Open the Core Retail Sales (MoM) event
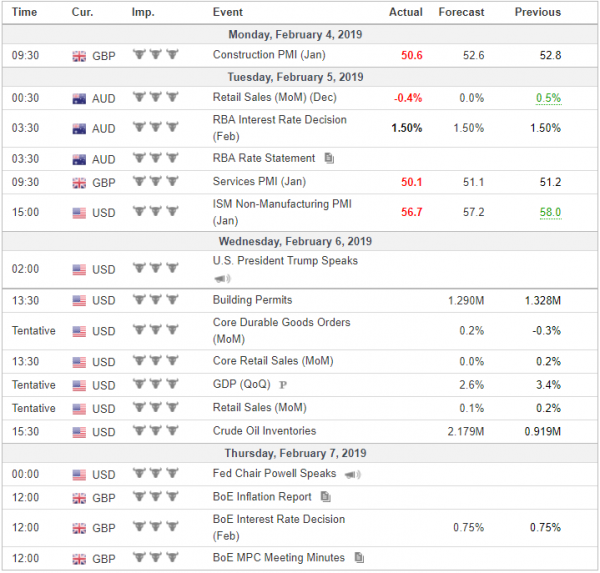600x573 pixels. click(x=273, y=361)
